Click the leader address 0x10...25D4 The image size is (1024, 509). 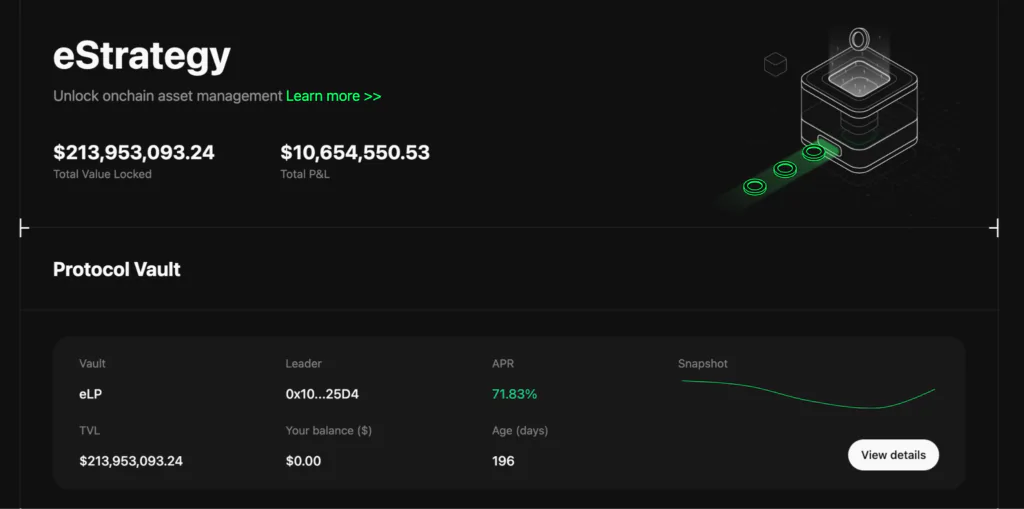point(322,394)
